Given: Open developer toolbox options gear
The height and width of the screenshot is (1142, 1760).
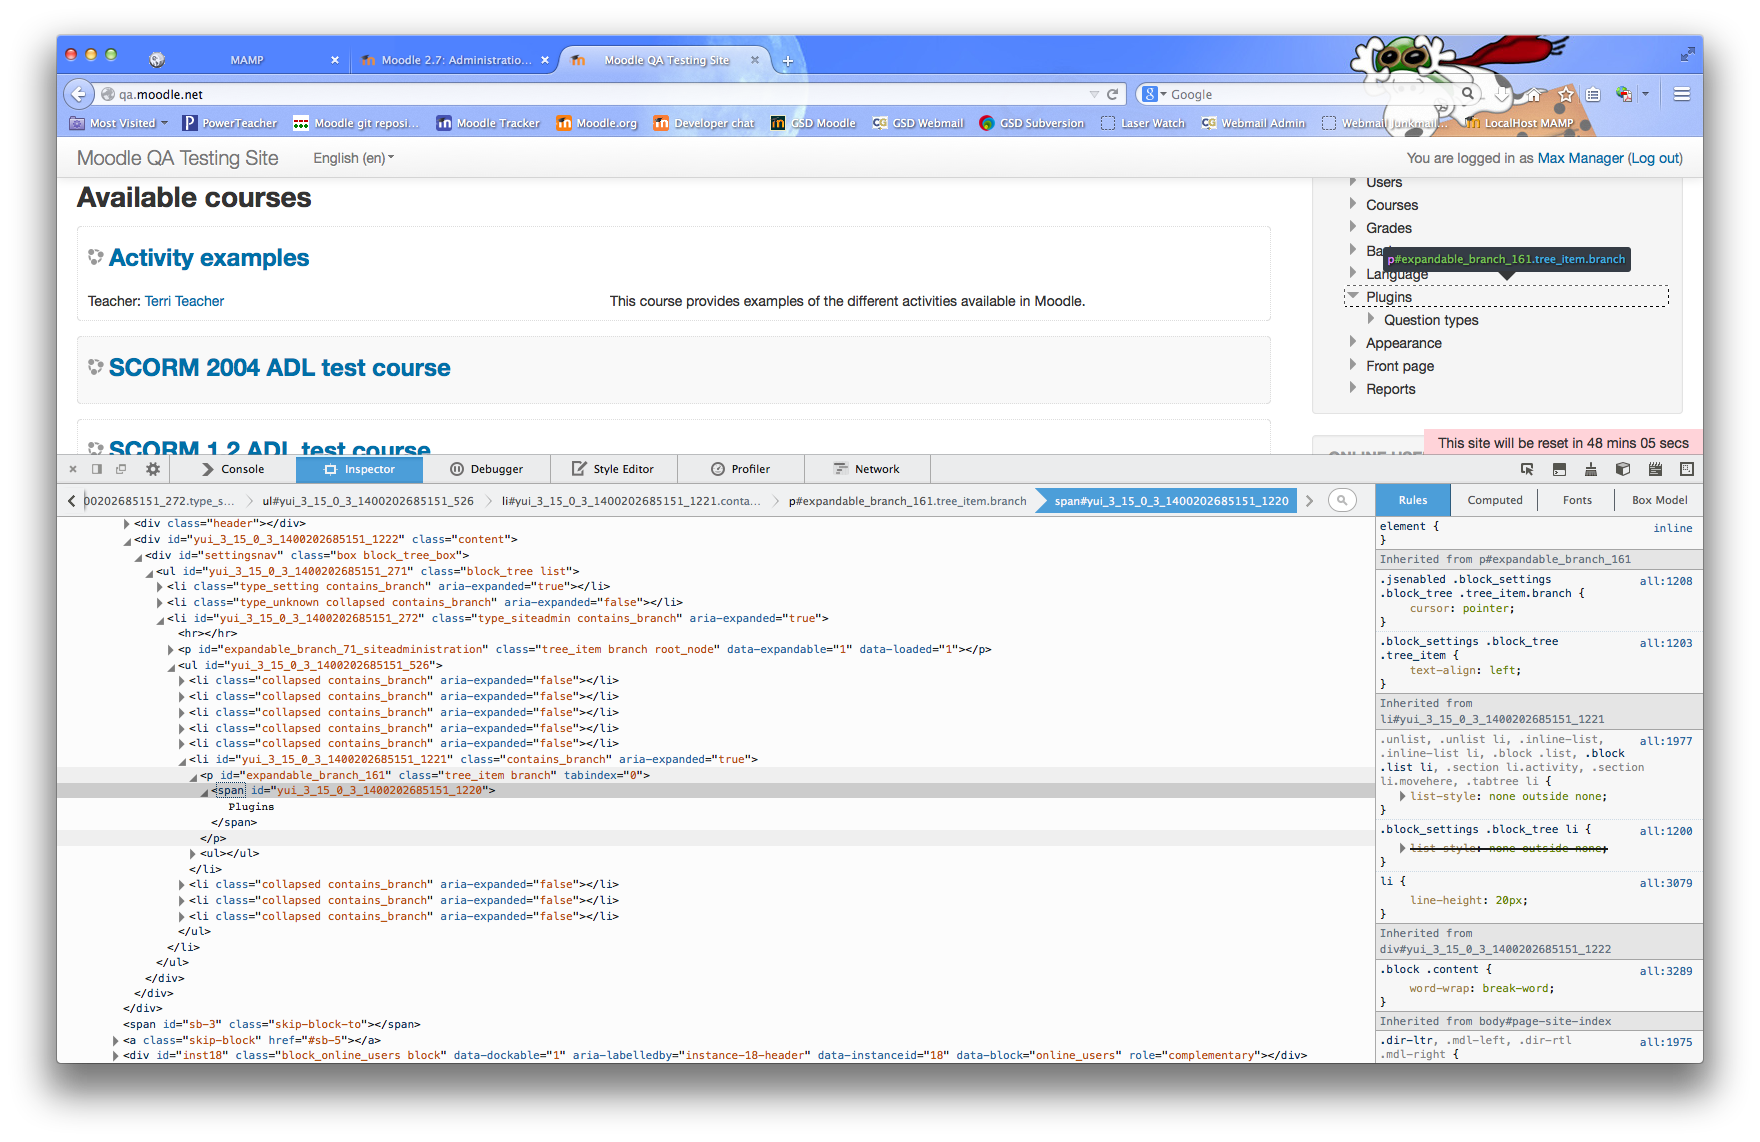Looking at the screenshot, I should (x=153, y=469).
